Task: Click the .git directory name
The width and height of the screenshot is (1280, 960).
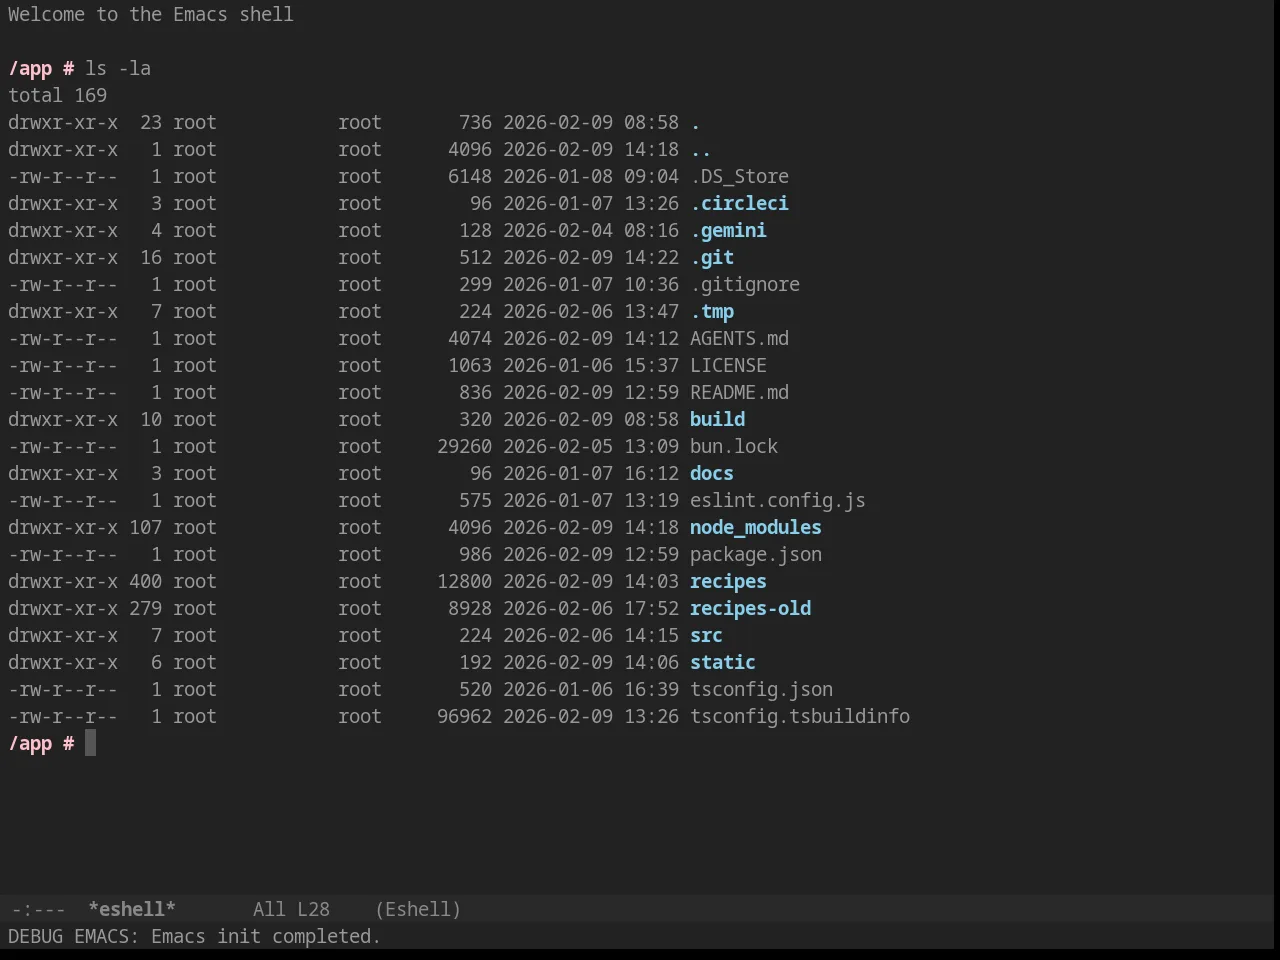Action: point(712,257)
